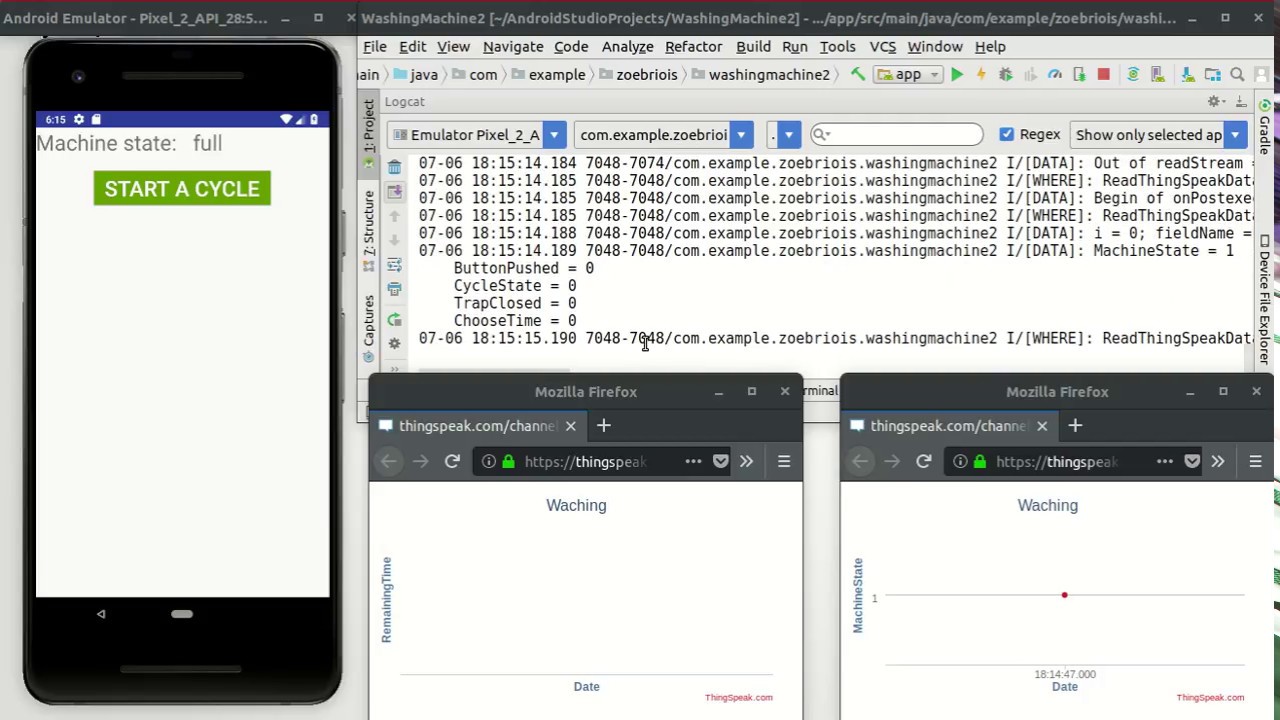Close thingspeak tab in right Firefox
This screenshot has height=720, width=1280.
[1042, 426]
